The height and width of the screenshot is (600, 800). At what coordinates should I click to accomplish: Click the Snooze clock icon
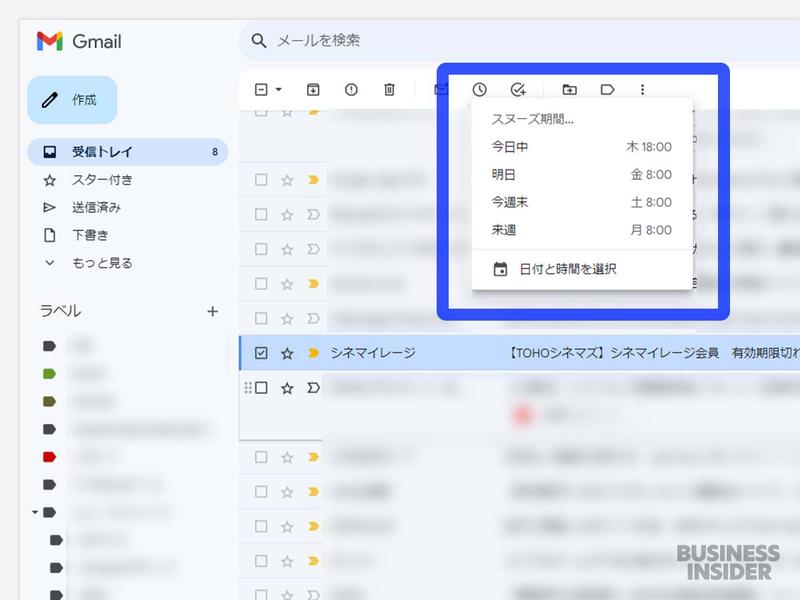479,90
